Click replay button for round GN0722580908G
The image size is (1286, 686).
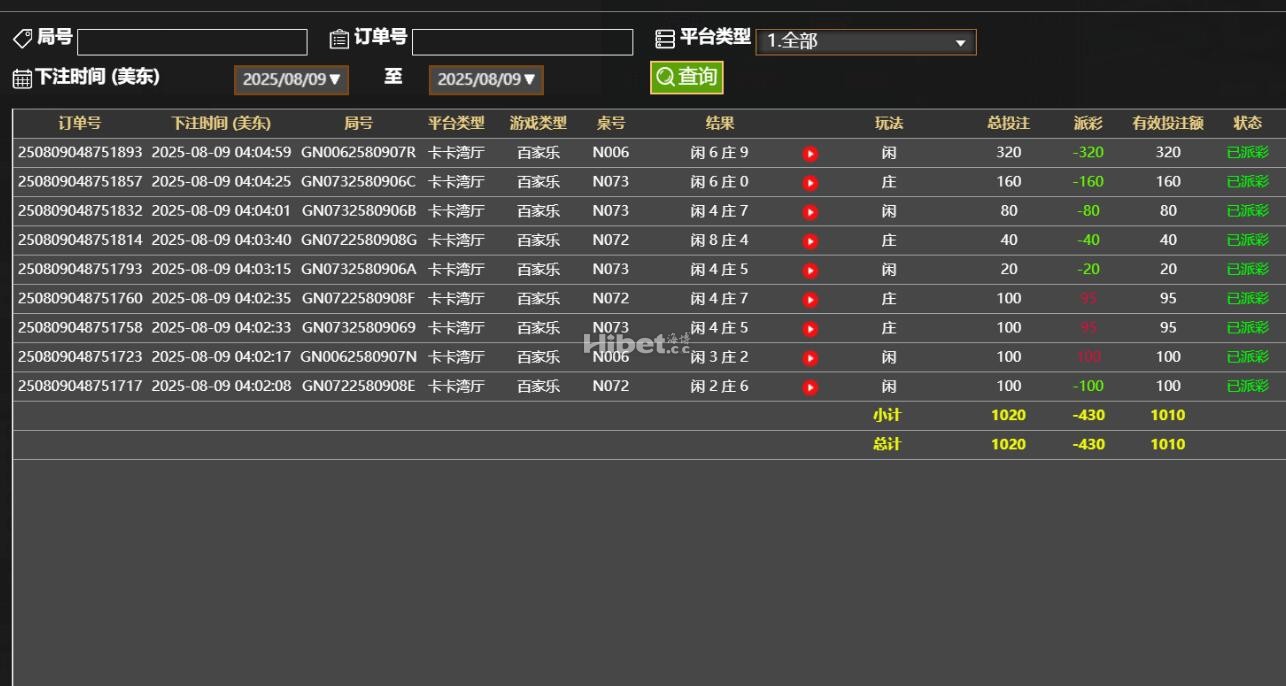[810, 241]
